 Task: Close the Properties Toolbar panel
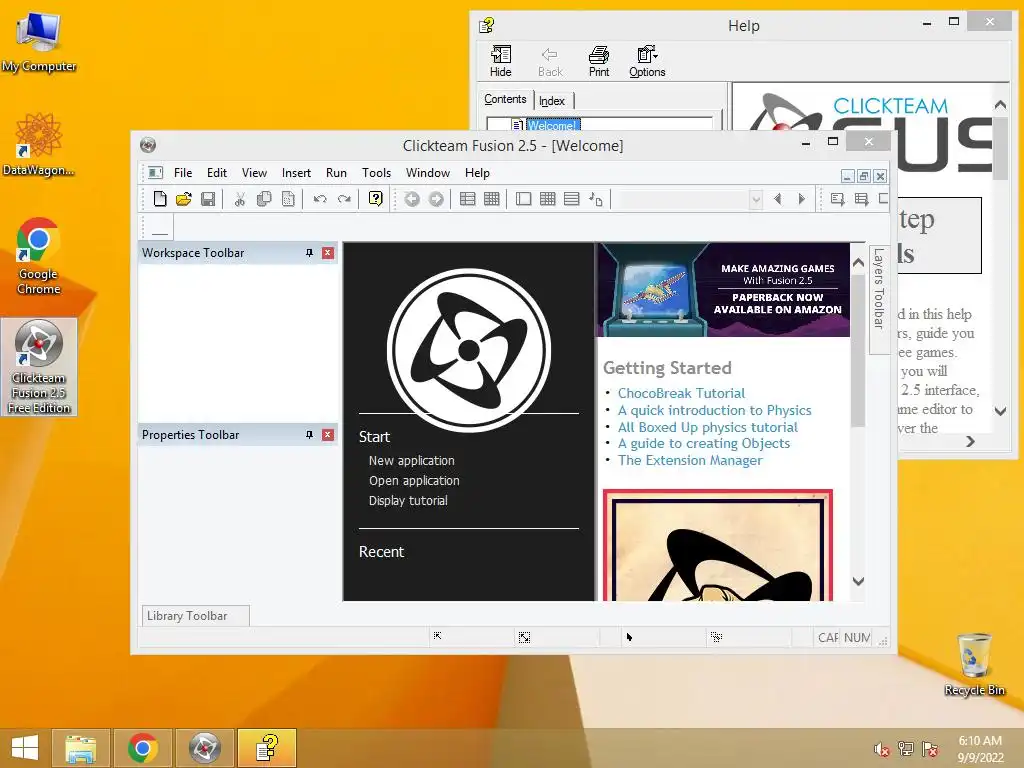click(x=328, y=435)
